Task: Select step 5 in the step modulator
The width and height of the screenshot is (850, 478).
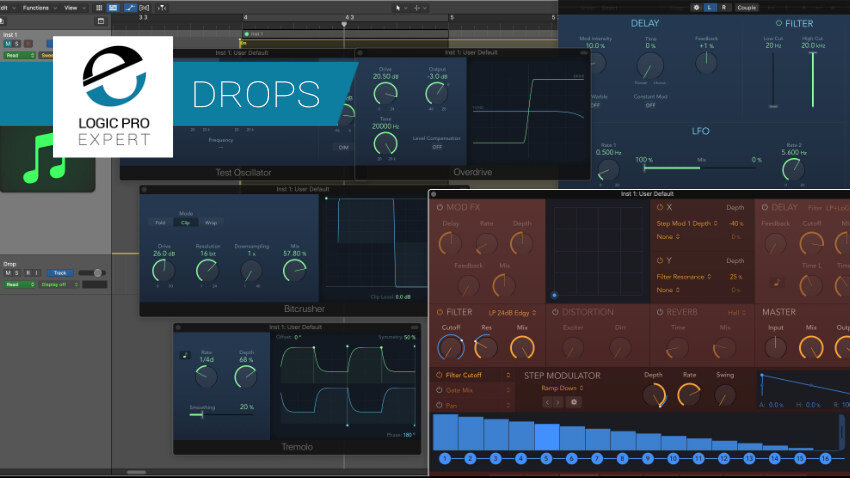Action: (546, 458)
